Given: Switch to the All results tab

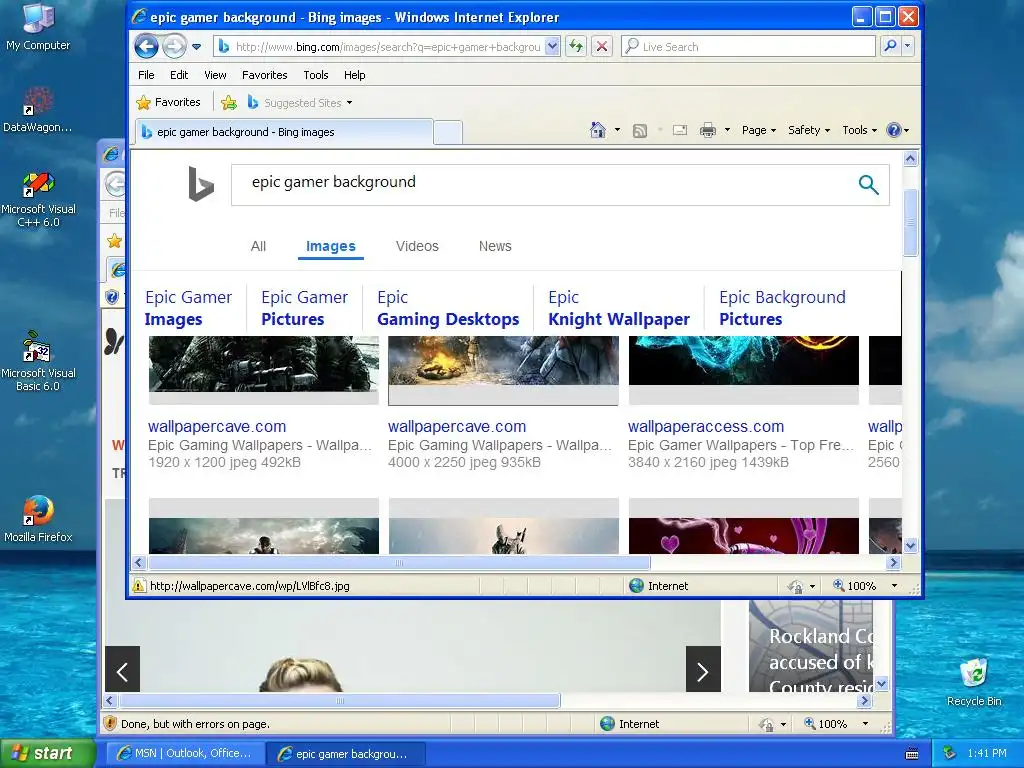Looking at the screenshot, I should [258, 246].
